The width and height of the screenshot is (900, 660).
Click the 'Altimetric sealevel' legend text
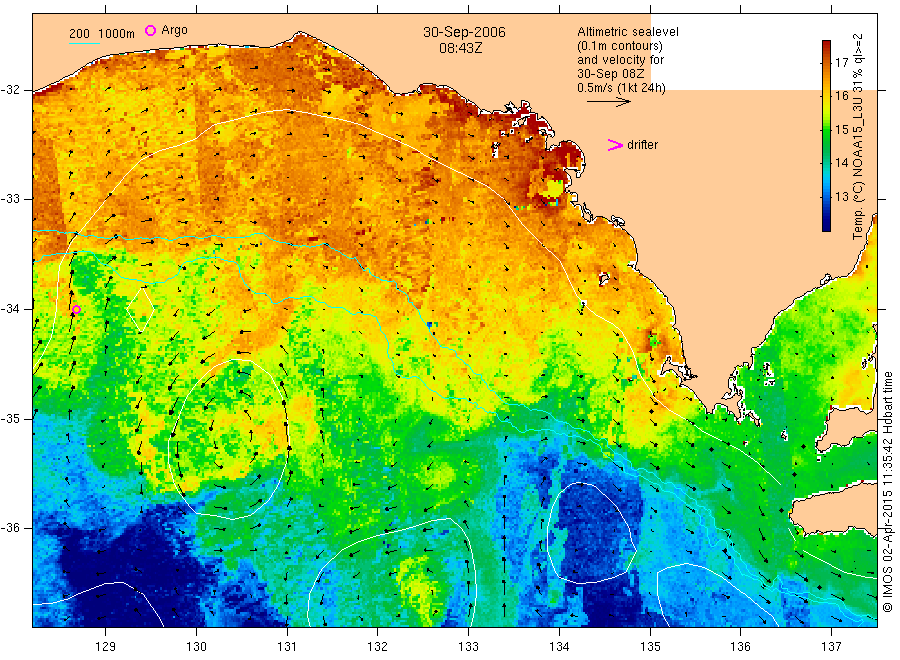(628, 32)
